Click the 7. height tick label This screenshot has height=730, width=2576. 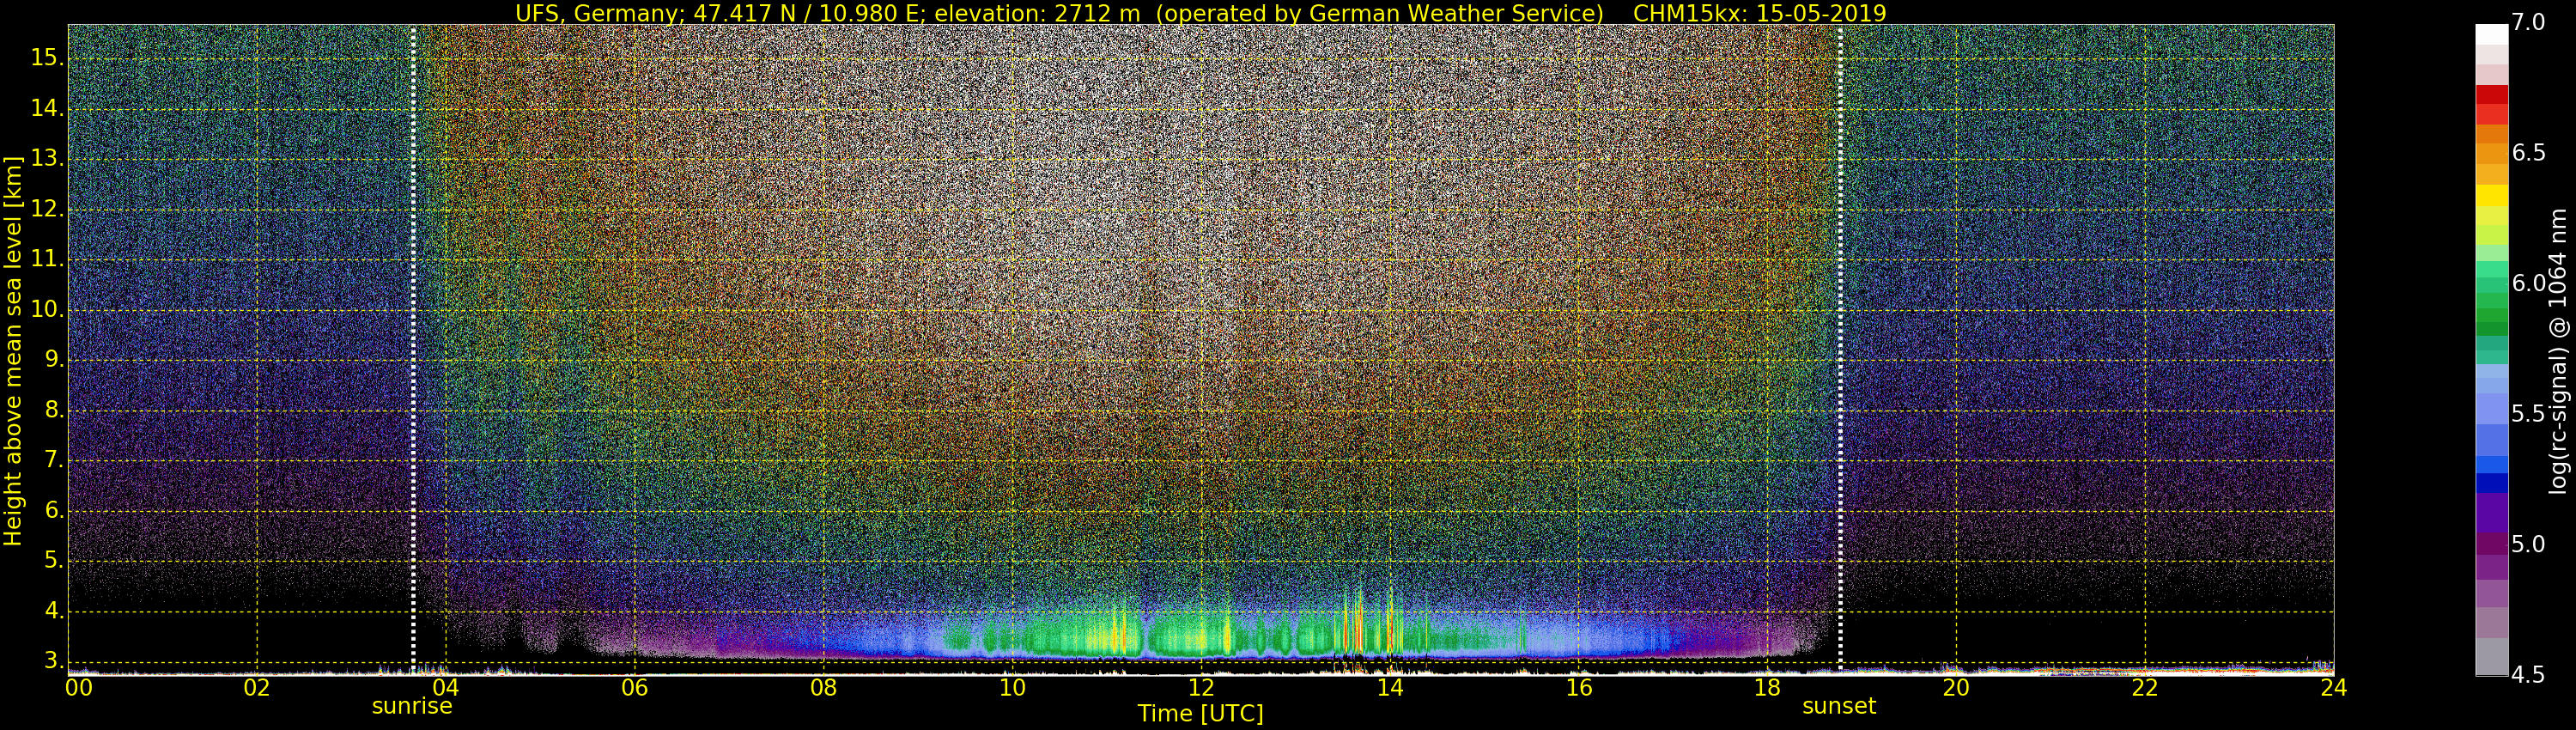54,460
